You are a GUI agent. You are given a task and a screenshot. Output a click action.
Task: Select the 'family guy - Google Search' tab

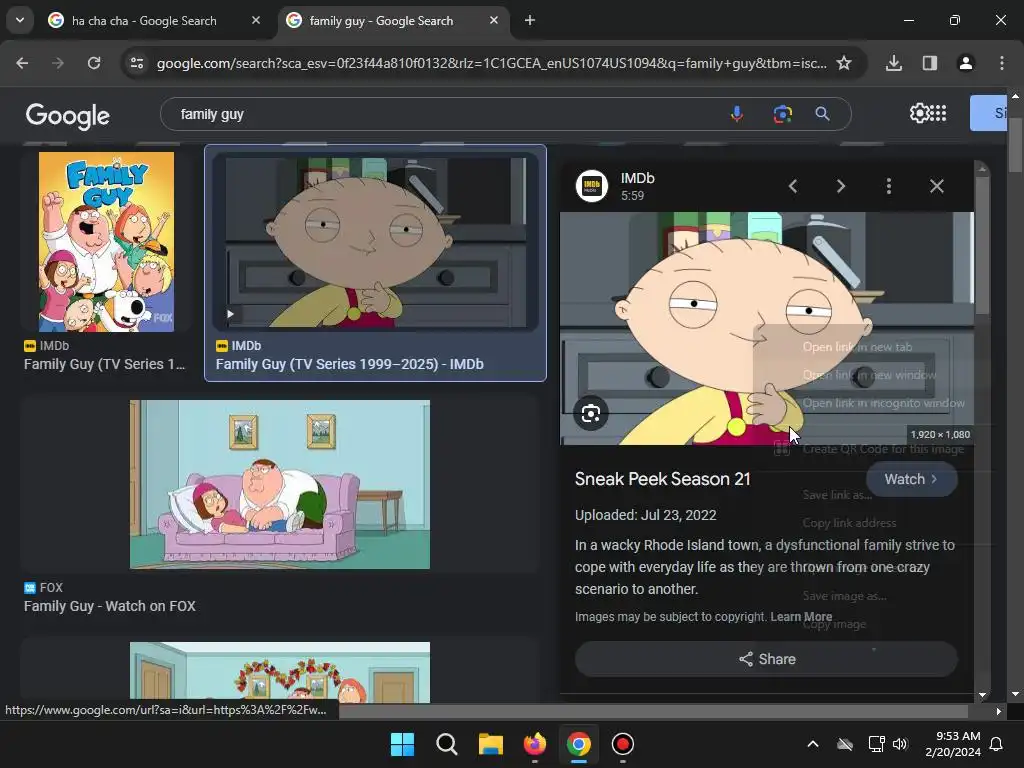point(393,20)
